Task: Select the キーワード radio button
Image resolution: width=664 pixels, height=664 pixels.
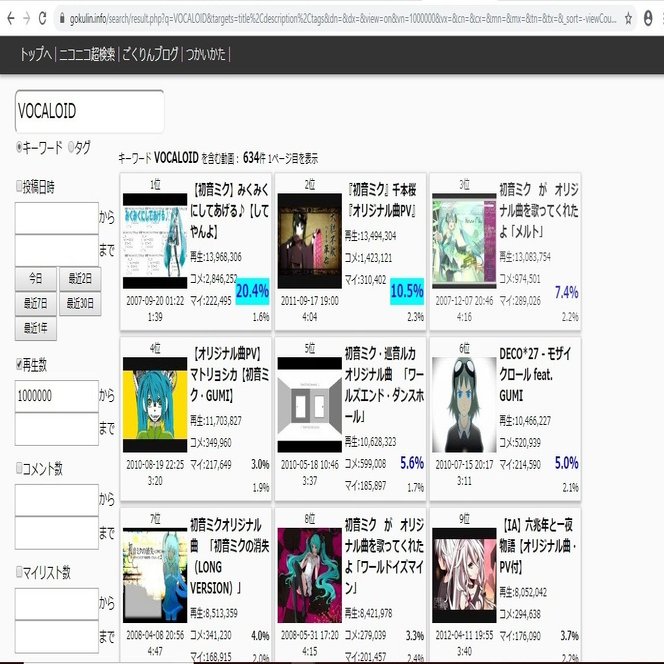Action: 19,147
